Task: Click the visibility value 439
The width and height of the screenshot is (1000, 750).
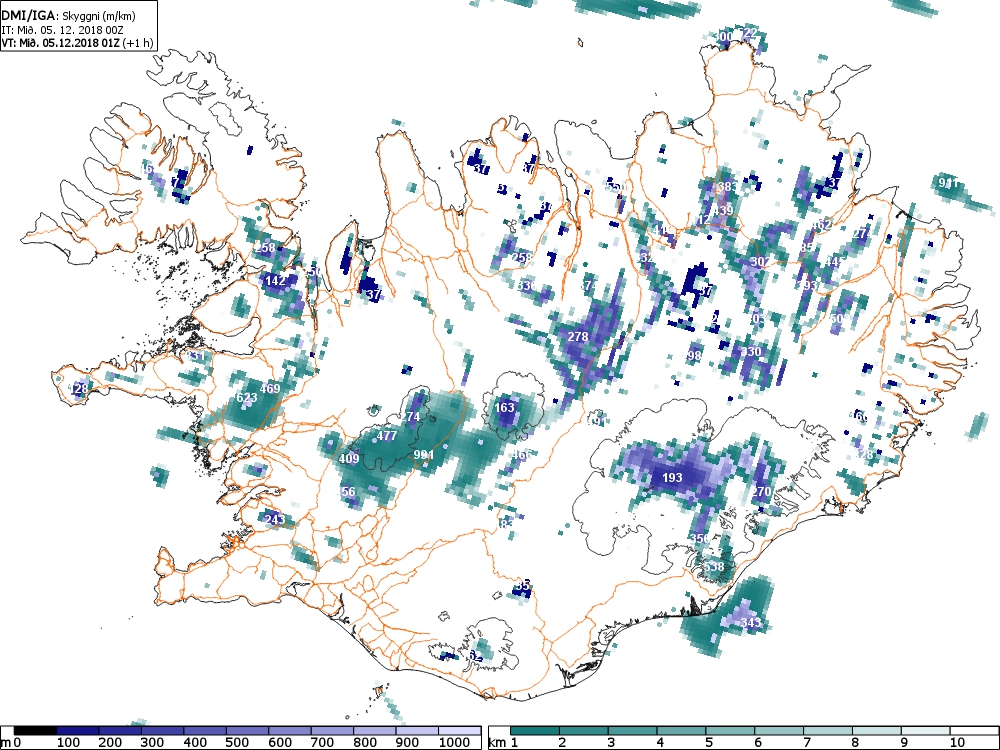Action: (723, 210)
